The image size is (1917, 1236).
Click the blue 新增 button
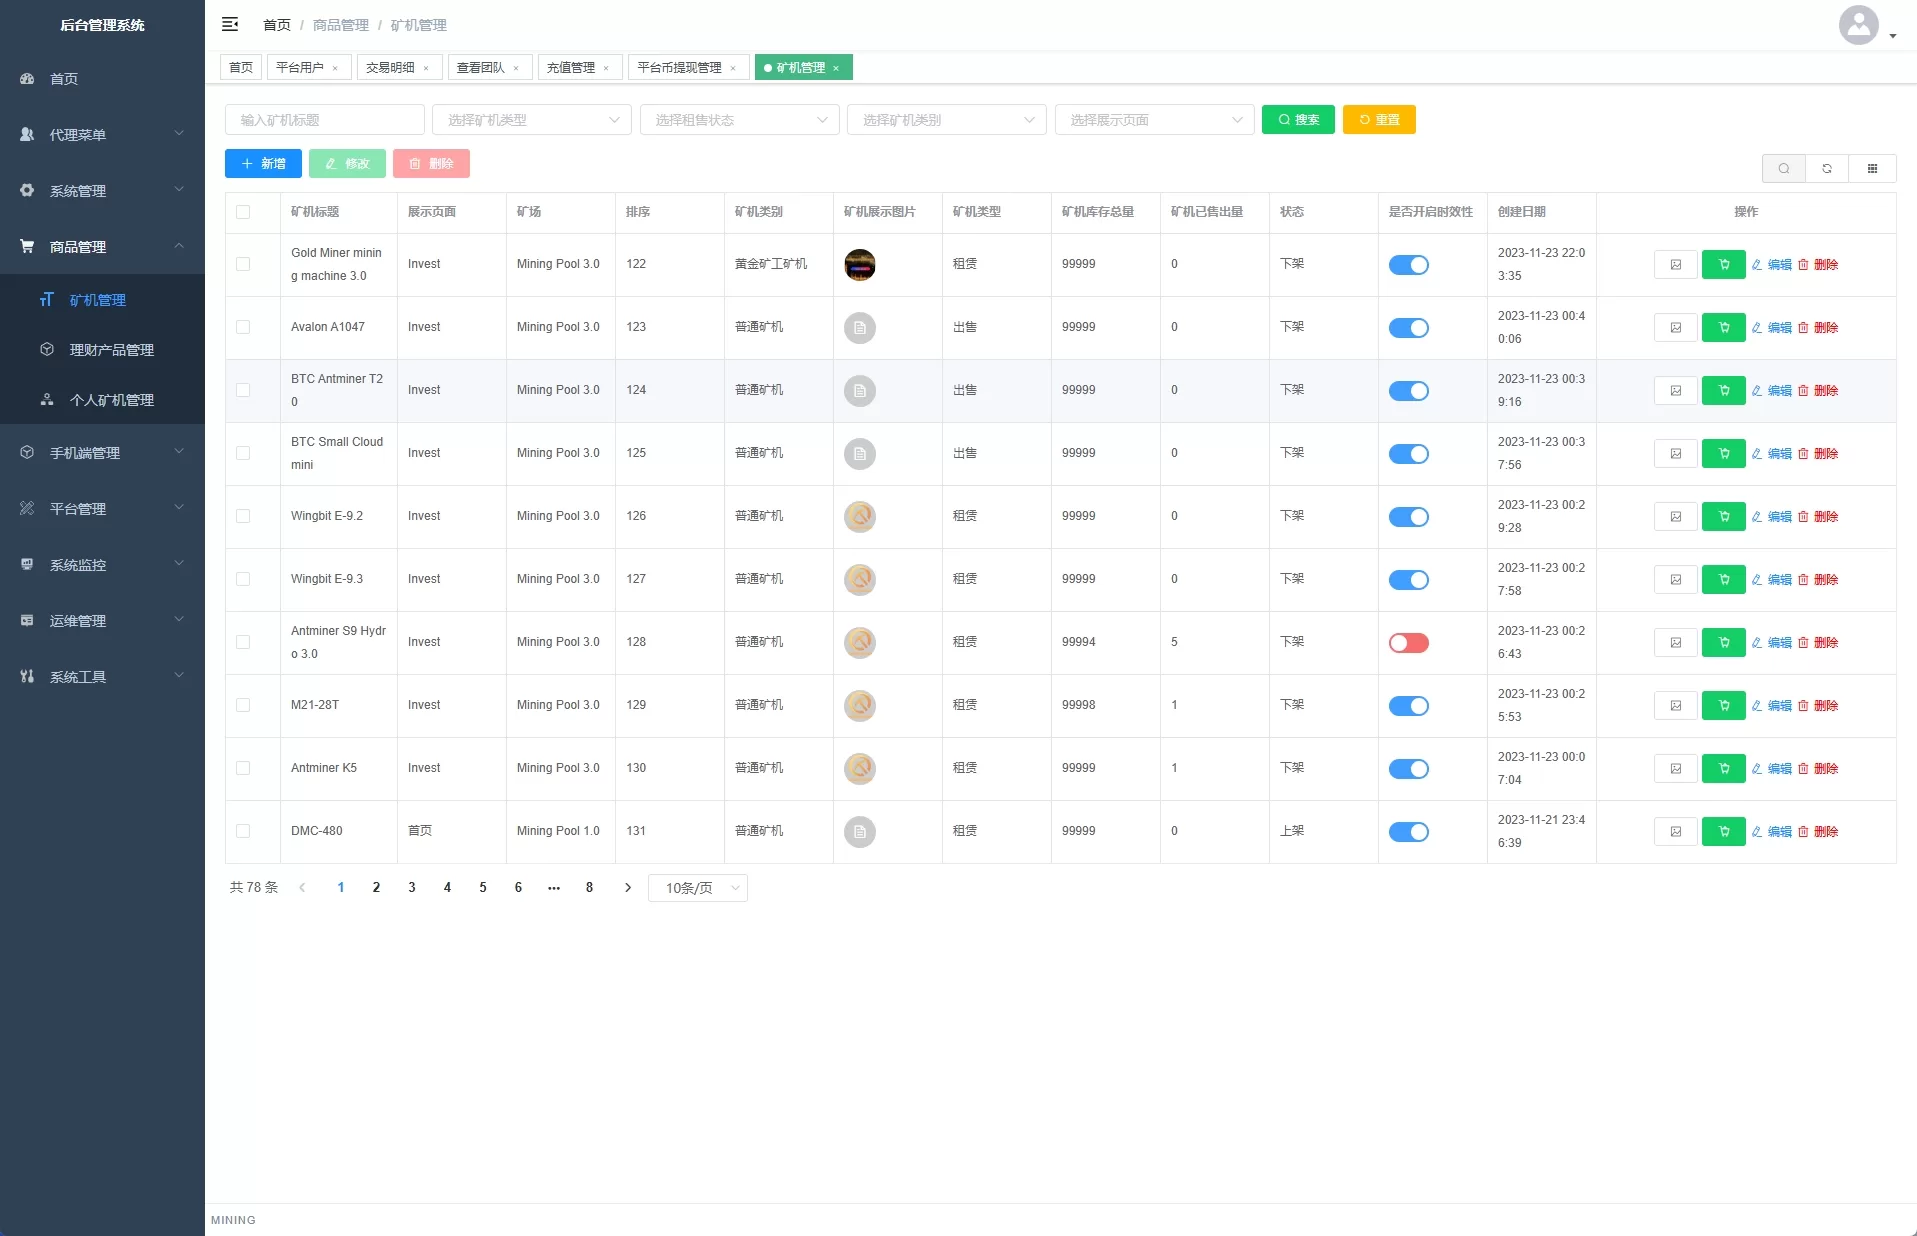pyautogui.click(x=263, y=164)
